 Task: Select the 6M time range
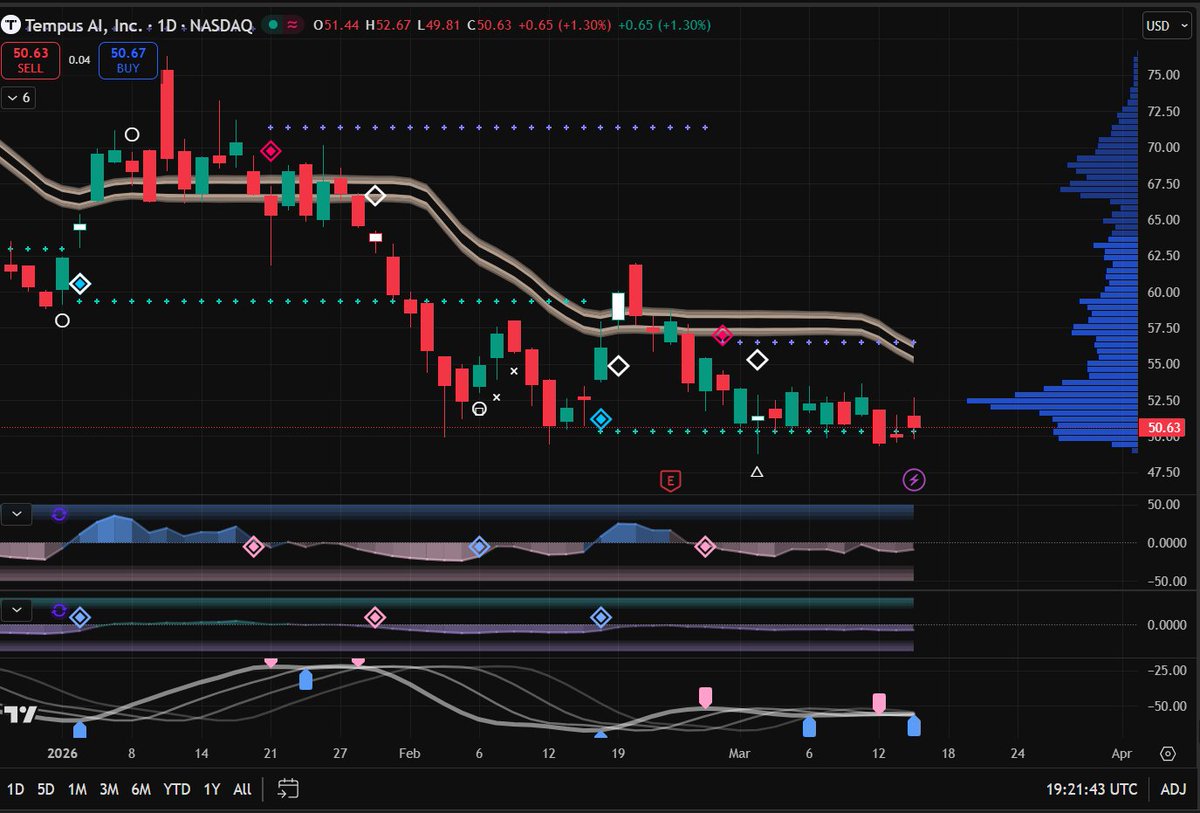(x=141, y=789)
